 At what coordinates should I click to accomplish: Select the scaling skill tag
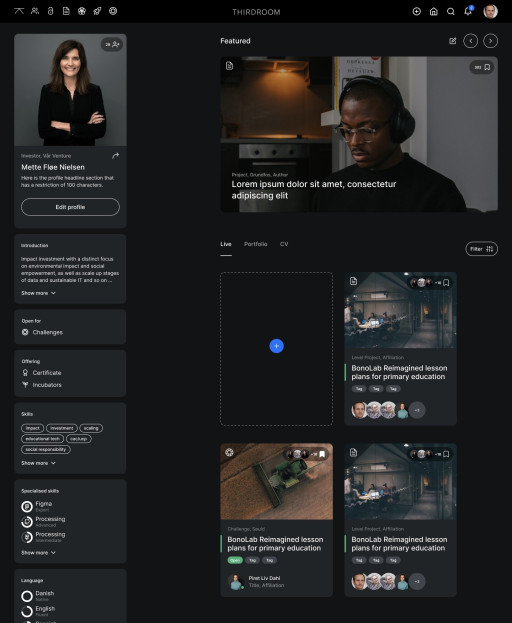[x=91, y=428]
